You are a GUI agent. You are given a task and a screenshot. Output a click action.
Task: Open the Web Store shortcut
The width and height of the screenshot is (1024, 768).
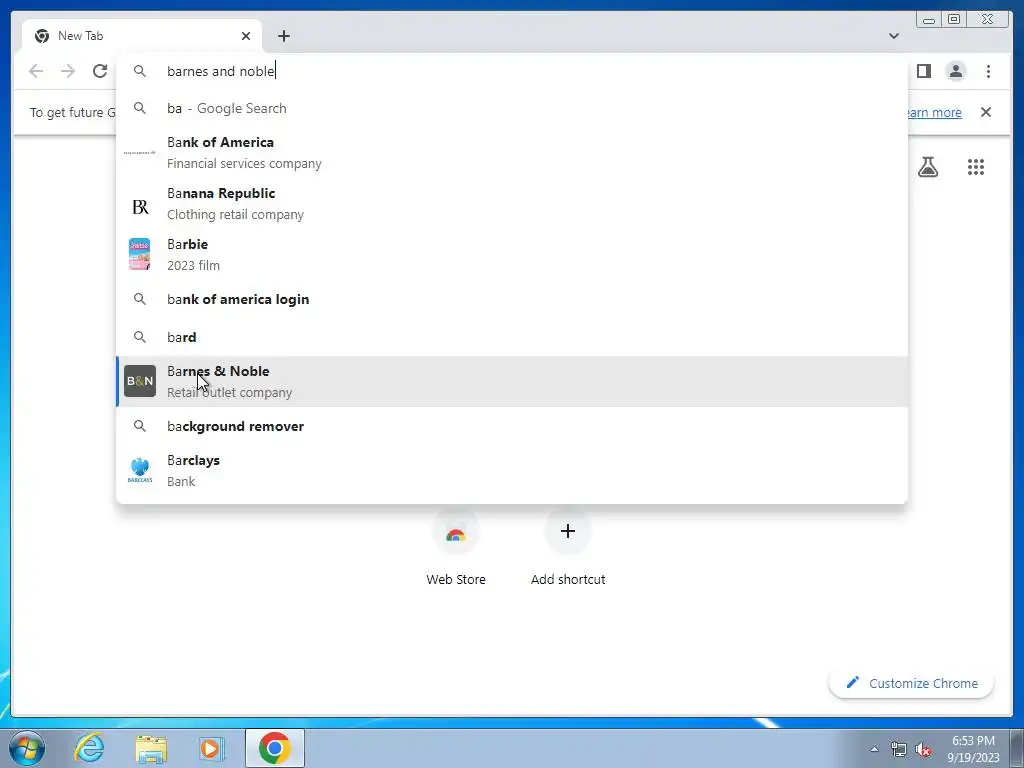(456, 549)
